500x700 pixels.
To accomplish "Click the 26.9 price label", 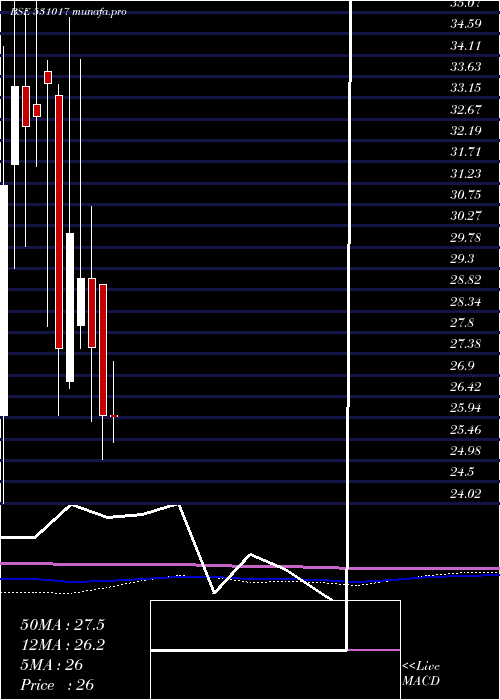I will click(462, 365).
